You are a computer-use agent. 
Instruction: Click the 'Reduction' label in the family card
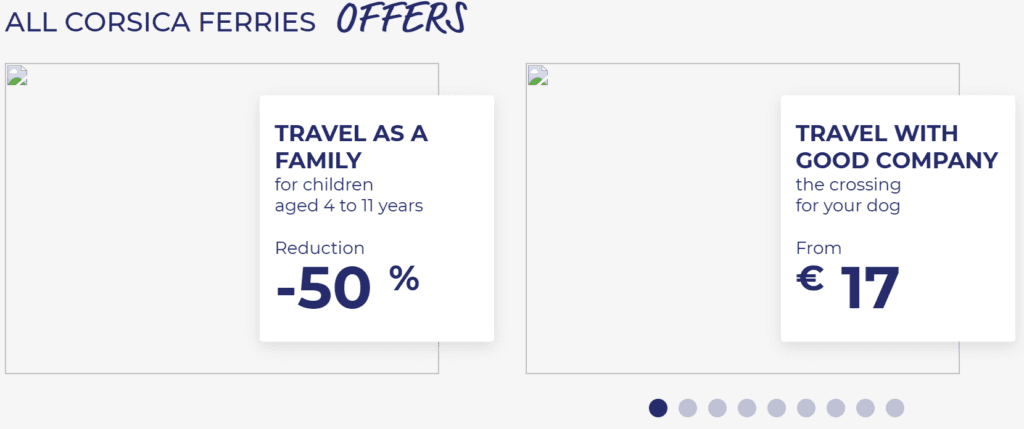click(x=320, y=248)
